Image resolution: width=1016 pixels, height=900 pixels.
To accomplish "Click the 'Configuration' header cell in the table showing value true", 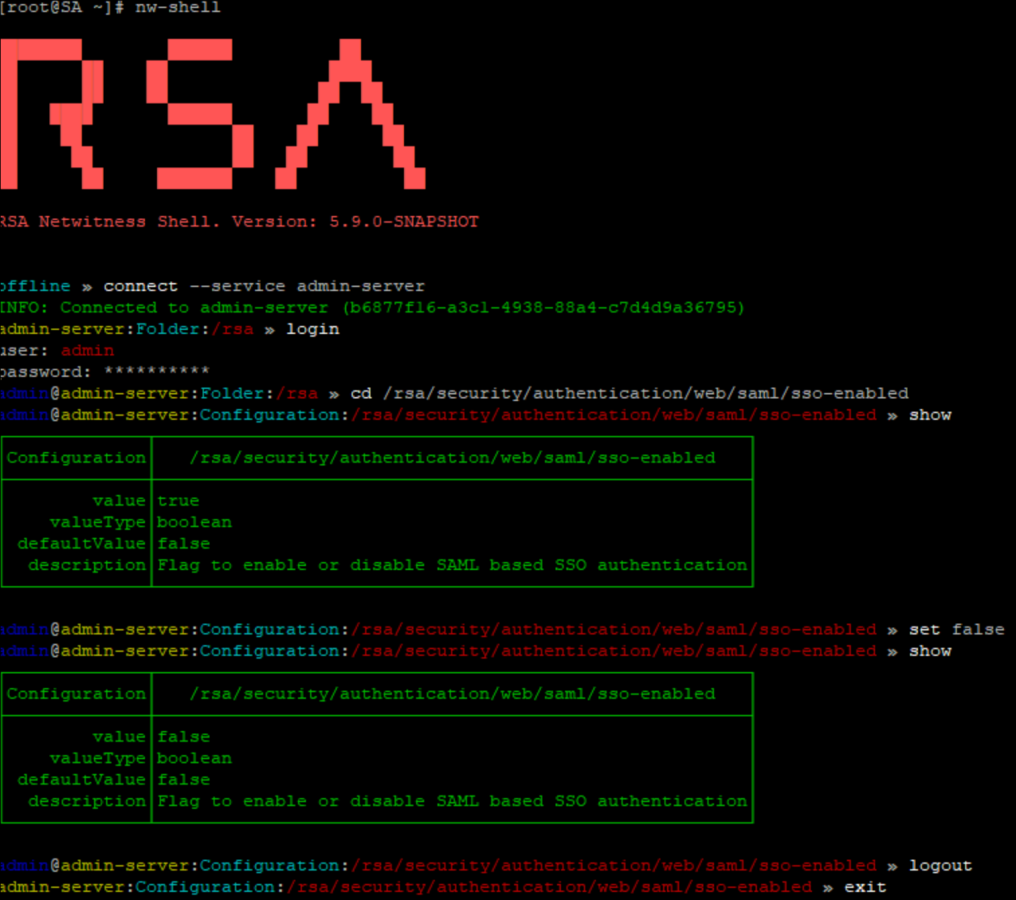I will (x=76, y=457).
